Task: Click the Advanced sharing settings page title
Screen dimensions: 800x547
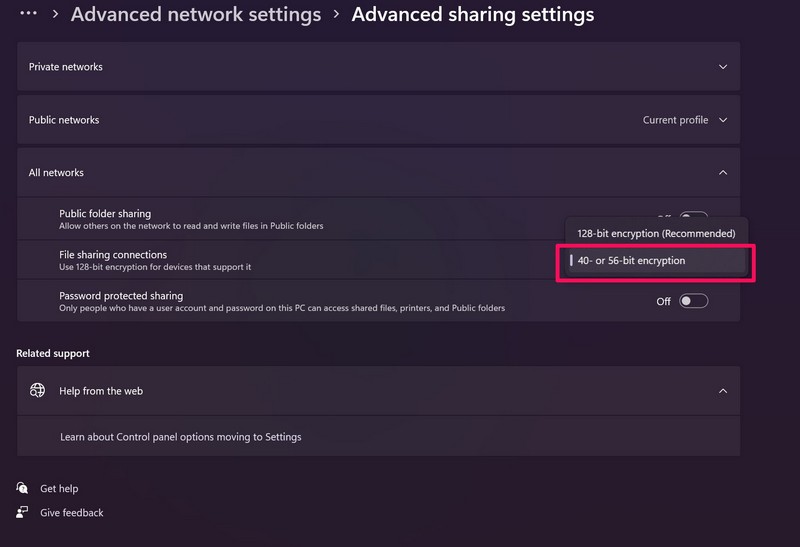Action: [472, 14]
